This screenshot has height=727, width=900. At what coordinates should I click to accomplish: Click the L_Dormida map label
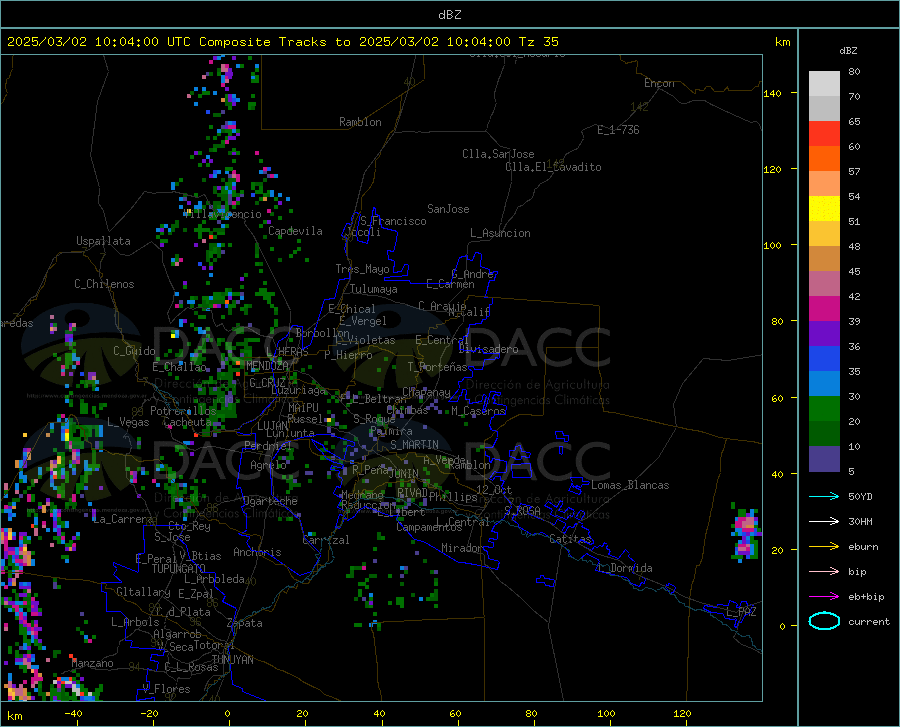click(625, 568)
